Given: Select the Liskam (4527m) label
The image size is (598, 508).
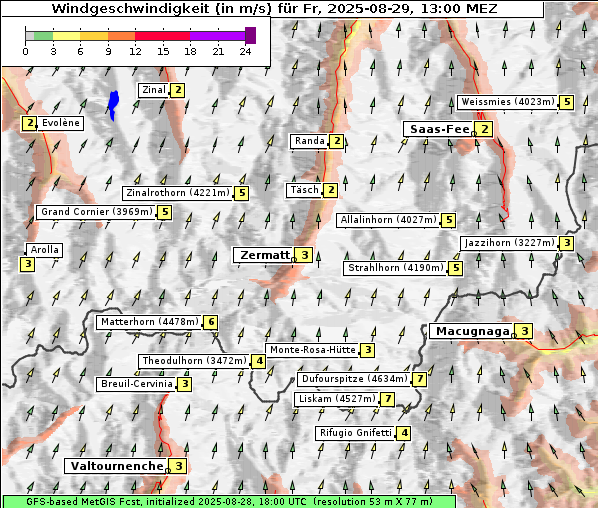Looking at the screenshot, I should (x=337, y=399).
